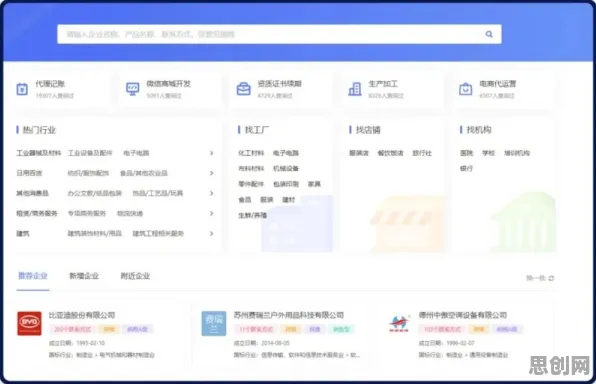This screenshot has width=596, height=384.
Task: Open the 资质证书续期 service
Action: tap(279, 84)
